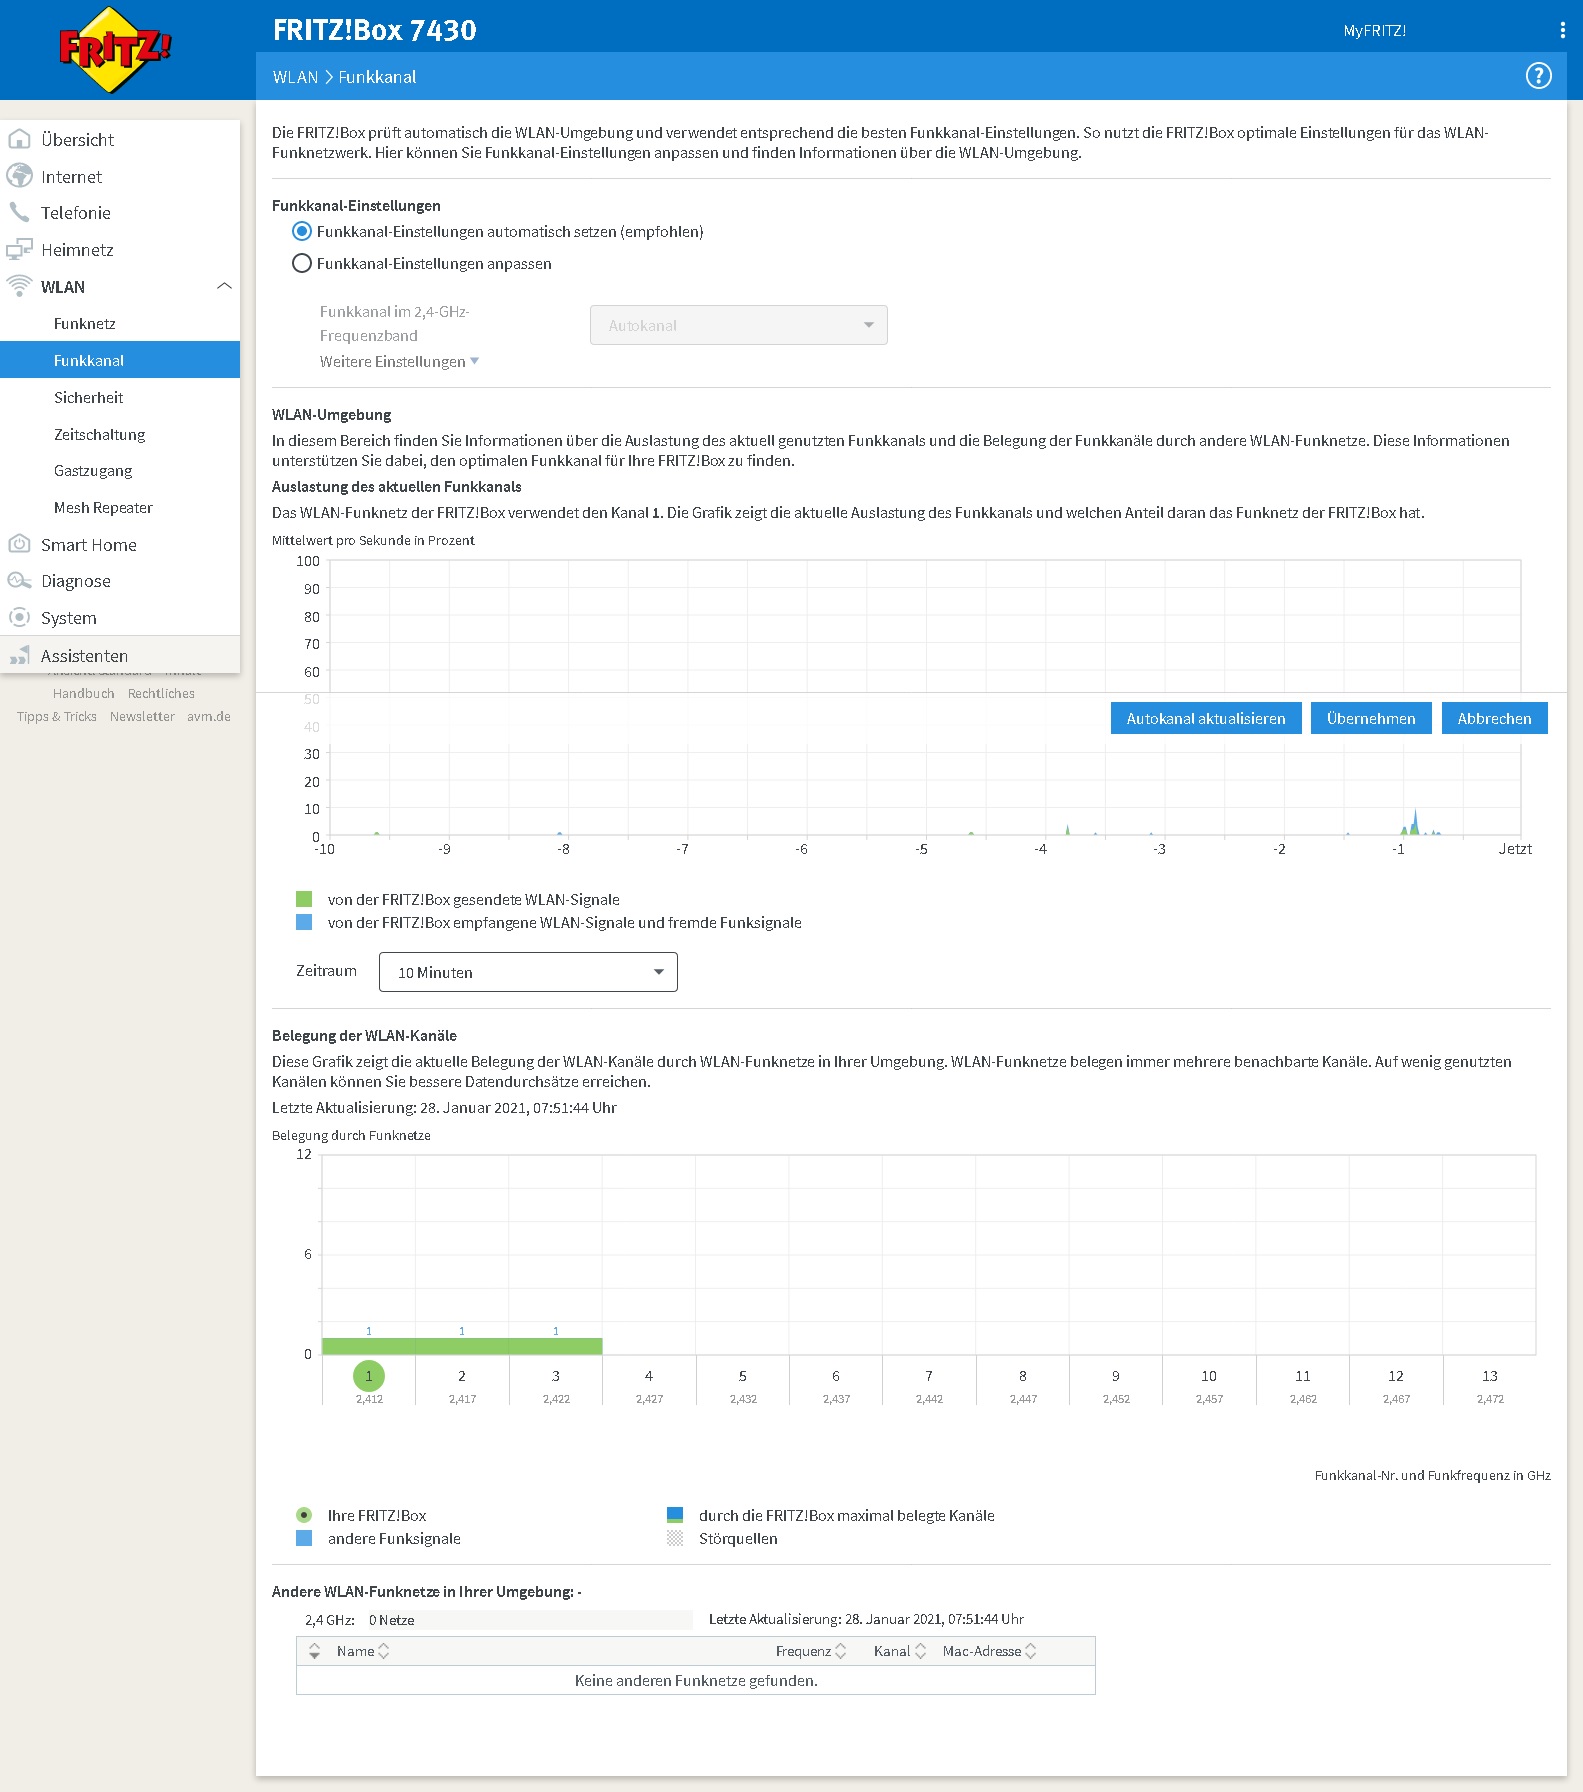Open Übersicht in the sidebar
Image resolution: width=1583 pixels, height=1792 pixels.
pyautogui.click(x=77, y=139)
